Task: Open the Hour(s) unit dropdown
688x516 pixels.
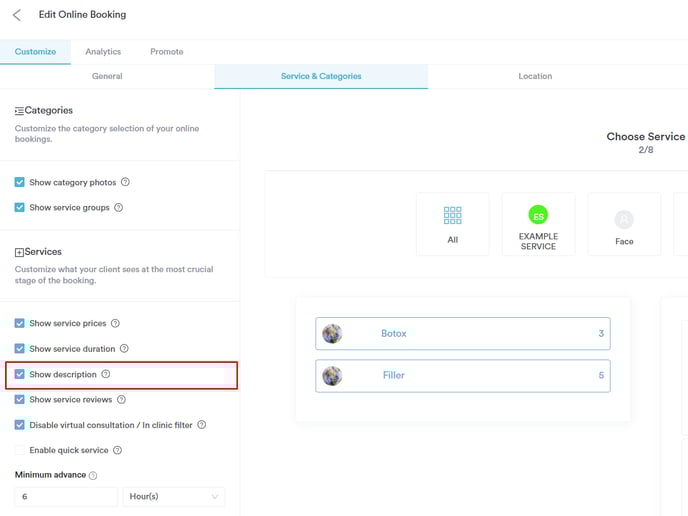Action: [174, 497]
